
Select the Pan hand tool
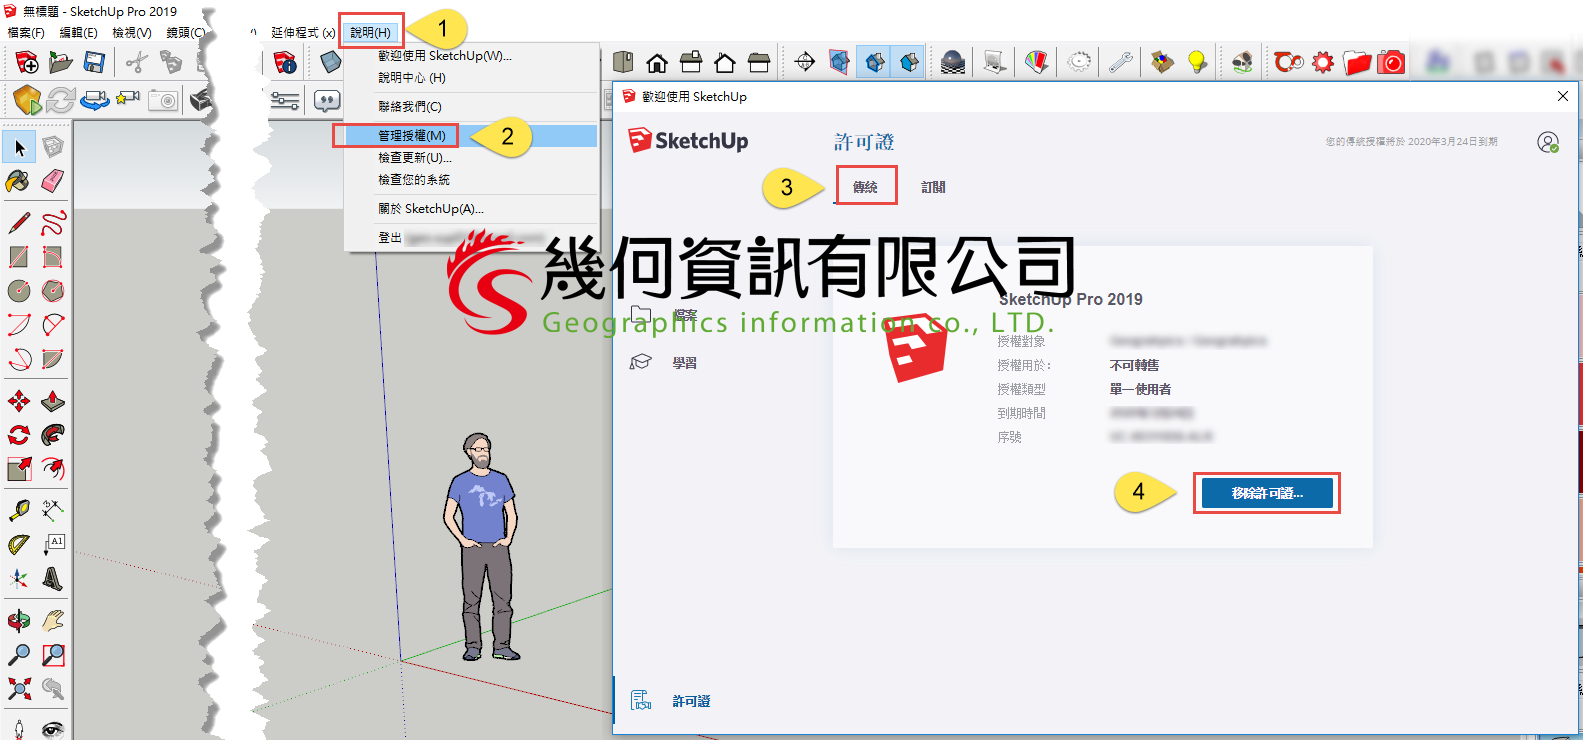coord(53,621)
